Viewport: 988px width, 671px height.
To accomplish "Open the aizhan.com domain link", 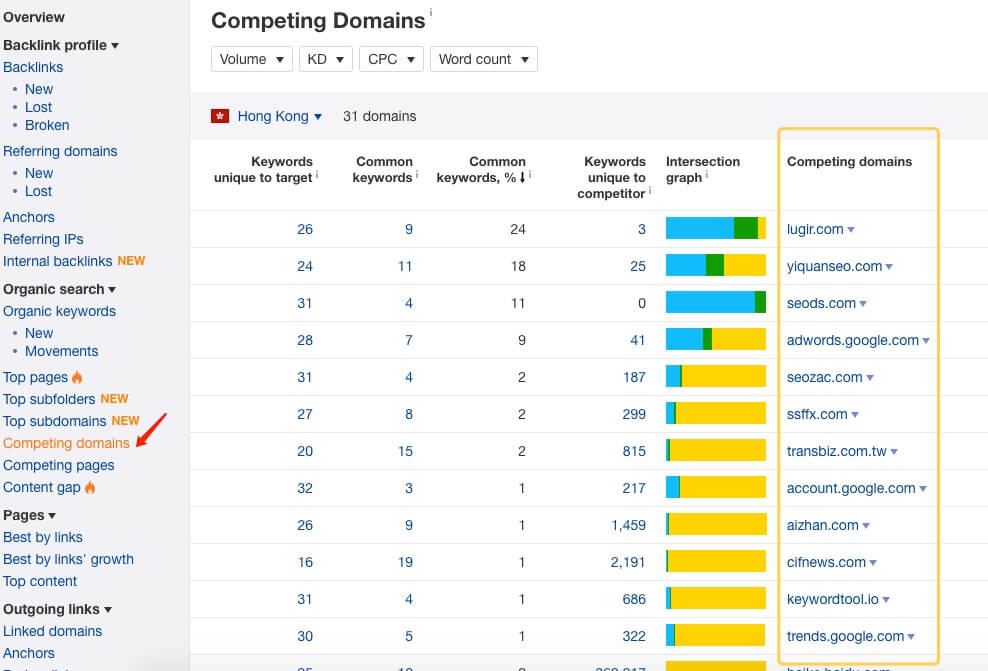I will tap(822, 525).
